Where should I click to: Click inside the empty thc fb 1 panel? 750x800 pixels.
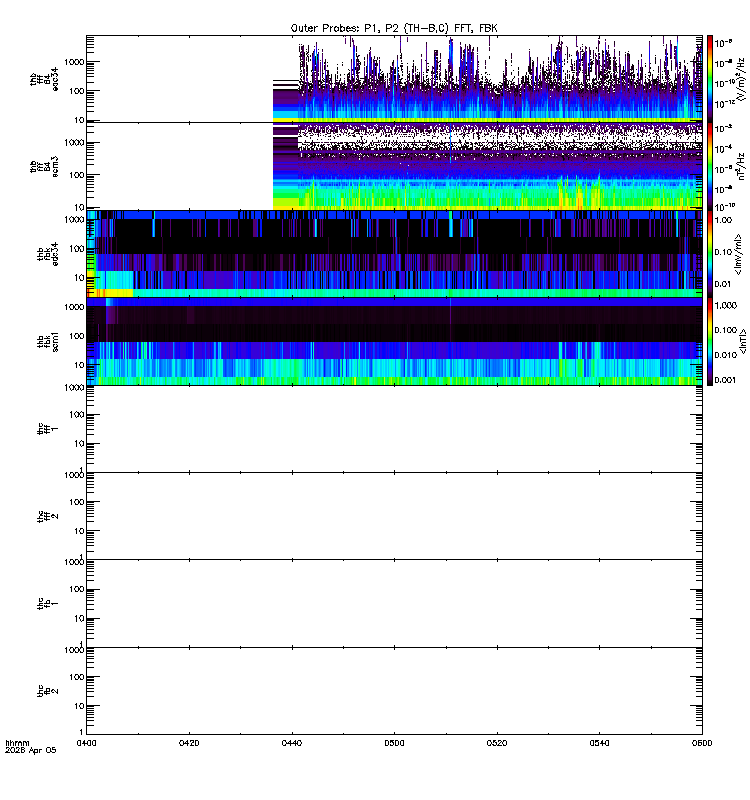click(394, 604)
